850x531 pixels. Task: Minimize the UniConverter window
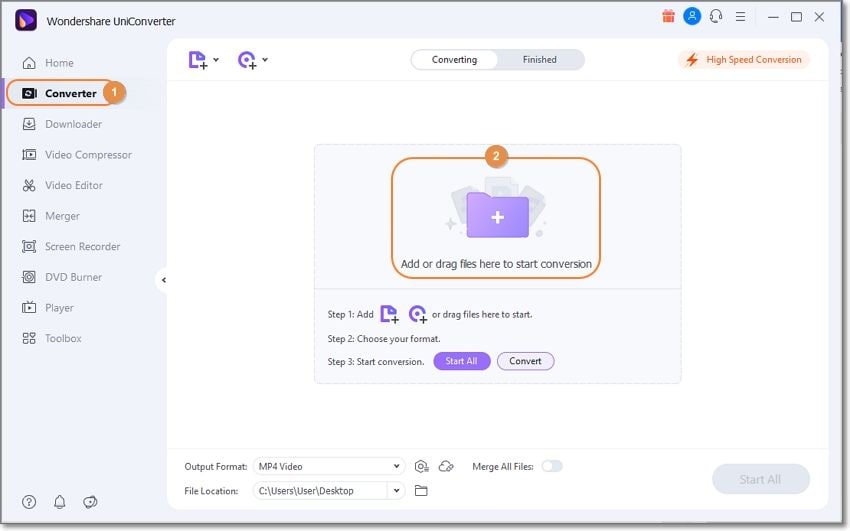(x=773, y=17)
